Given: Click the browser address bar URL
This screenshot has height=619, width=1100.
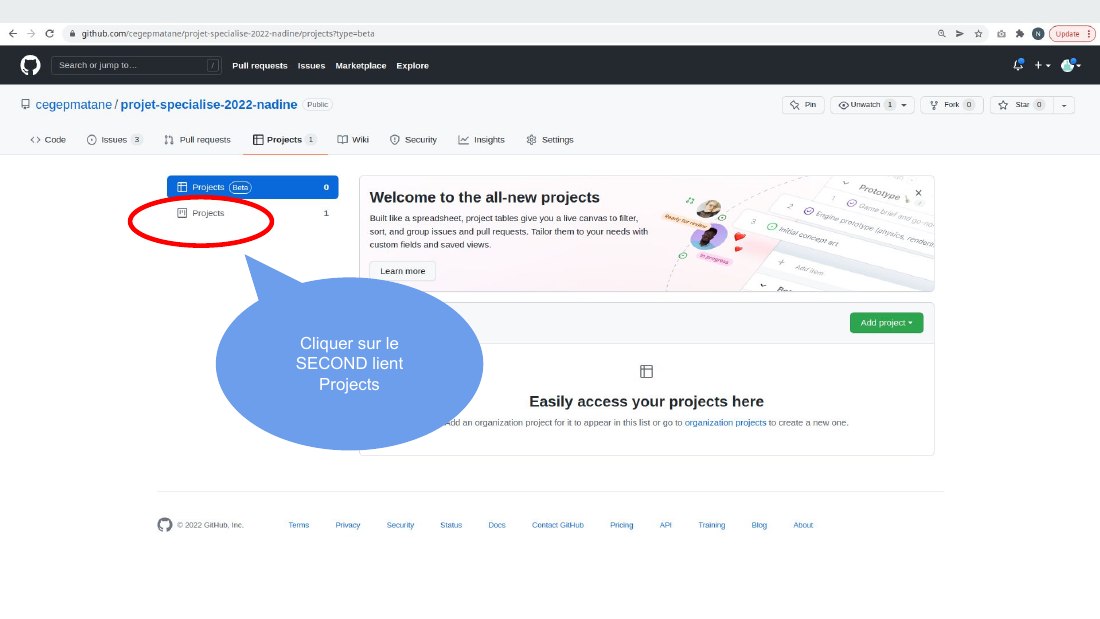Looking at the screenshot, I should click(x=227, y=34).
